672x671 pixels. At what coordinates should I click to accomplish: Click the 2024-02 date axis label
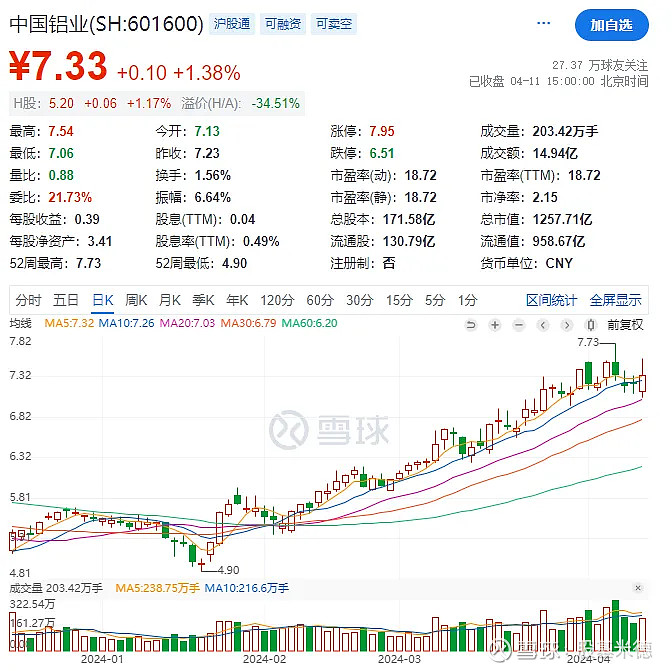tap(264, 659)
